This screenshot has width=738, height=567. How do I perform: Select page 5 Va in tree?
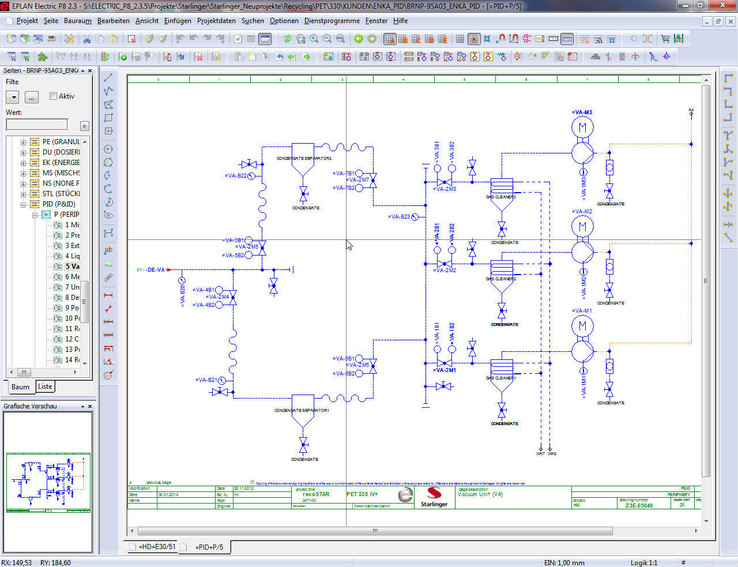pyautogui.click(x=71, y=267)
